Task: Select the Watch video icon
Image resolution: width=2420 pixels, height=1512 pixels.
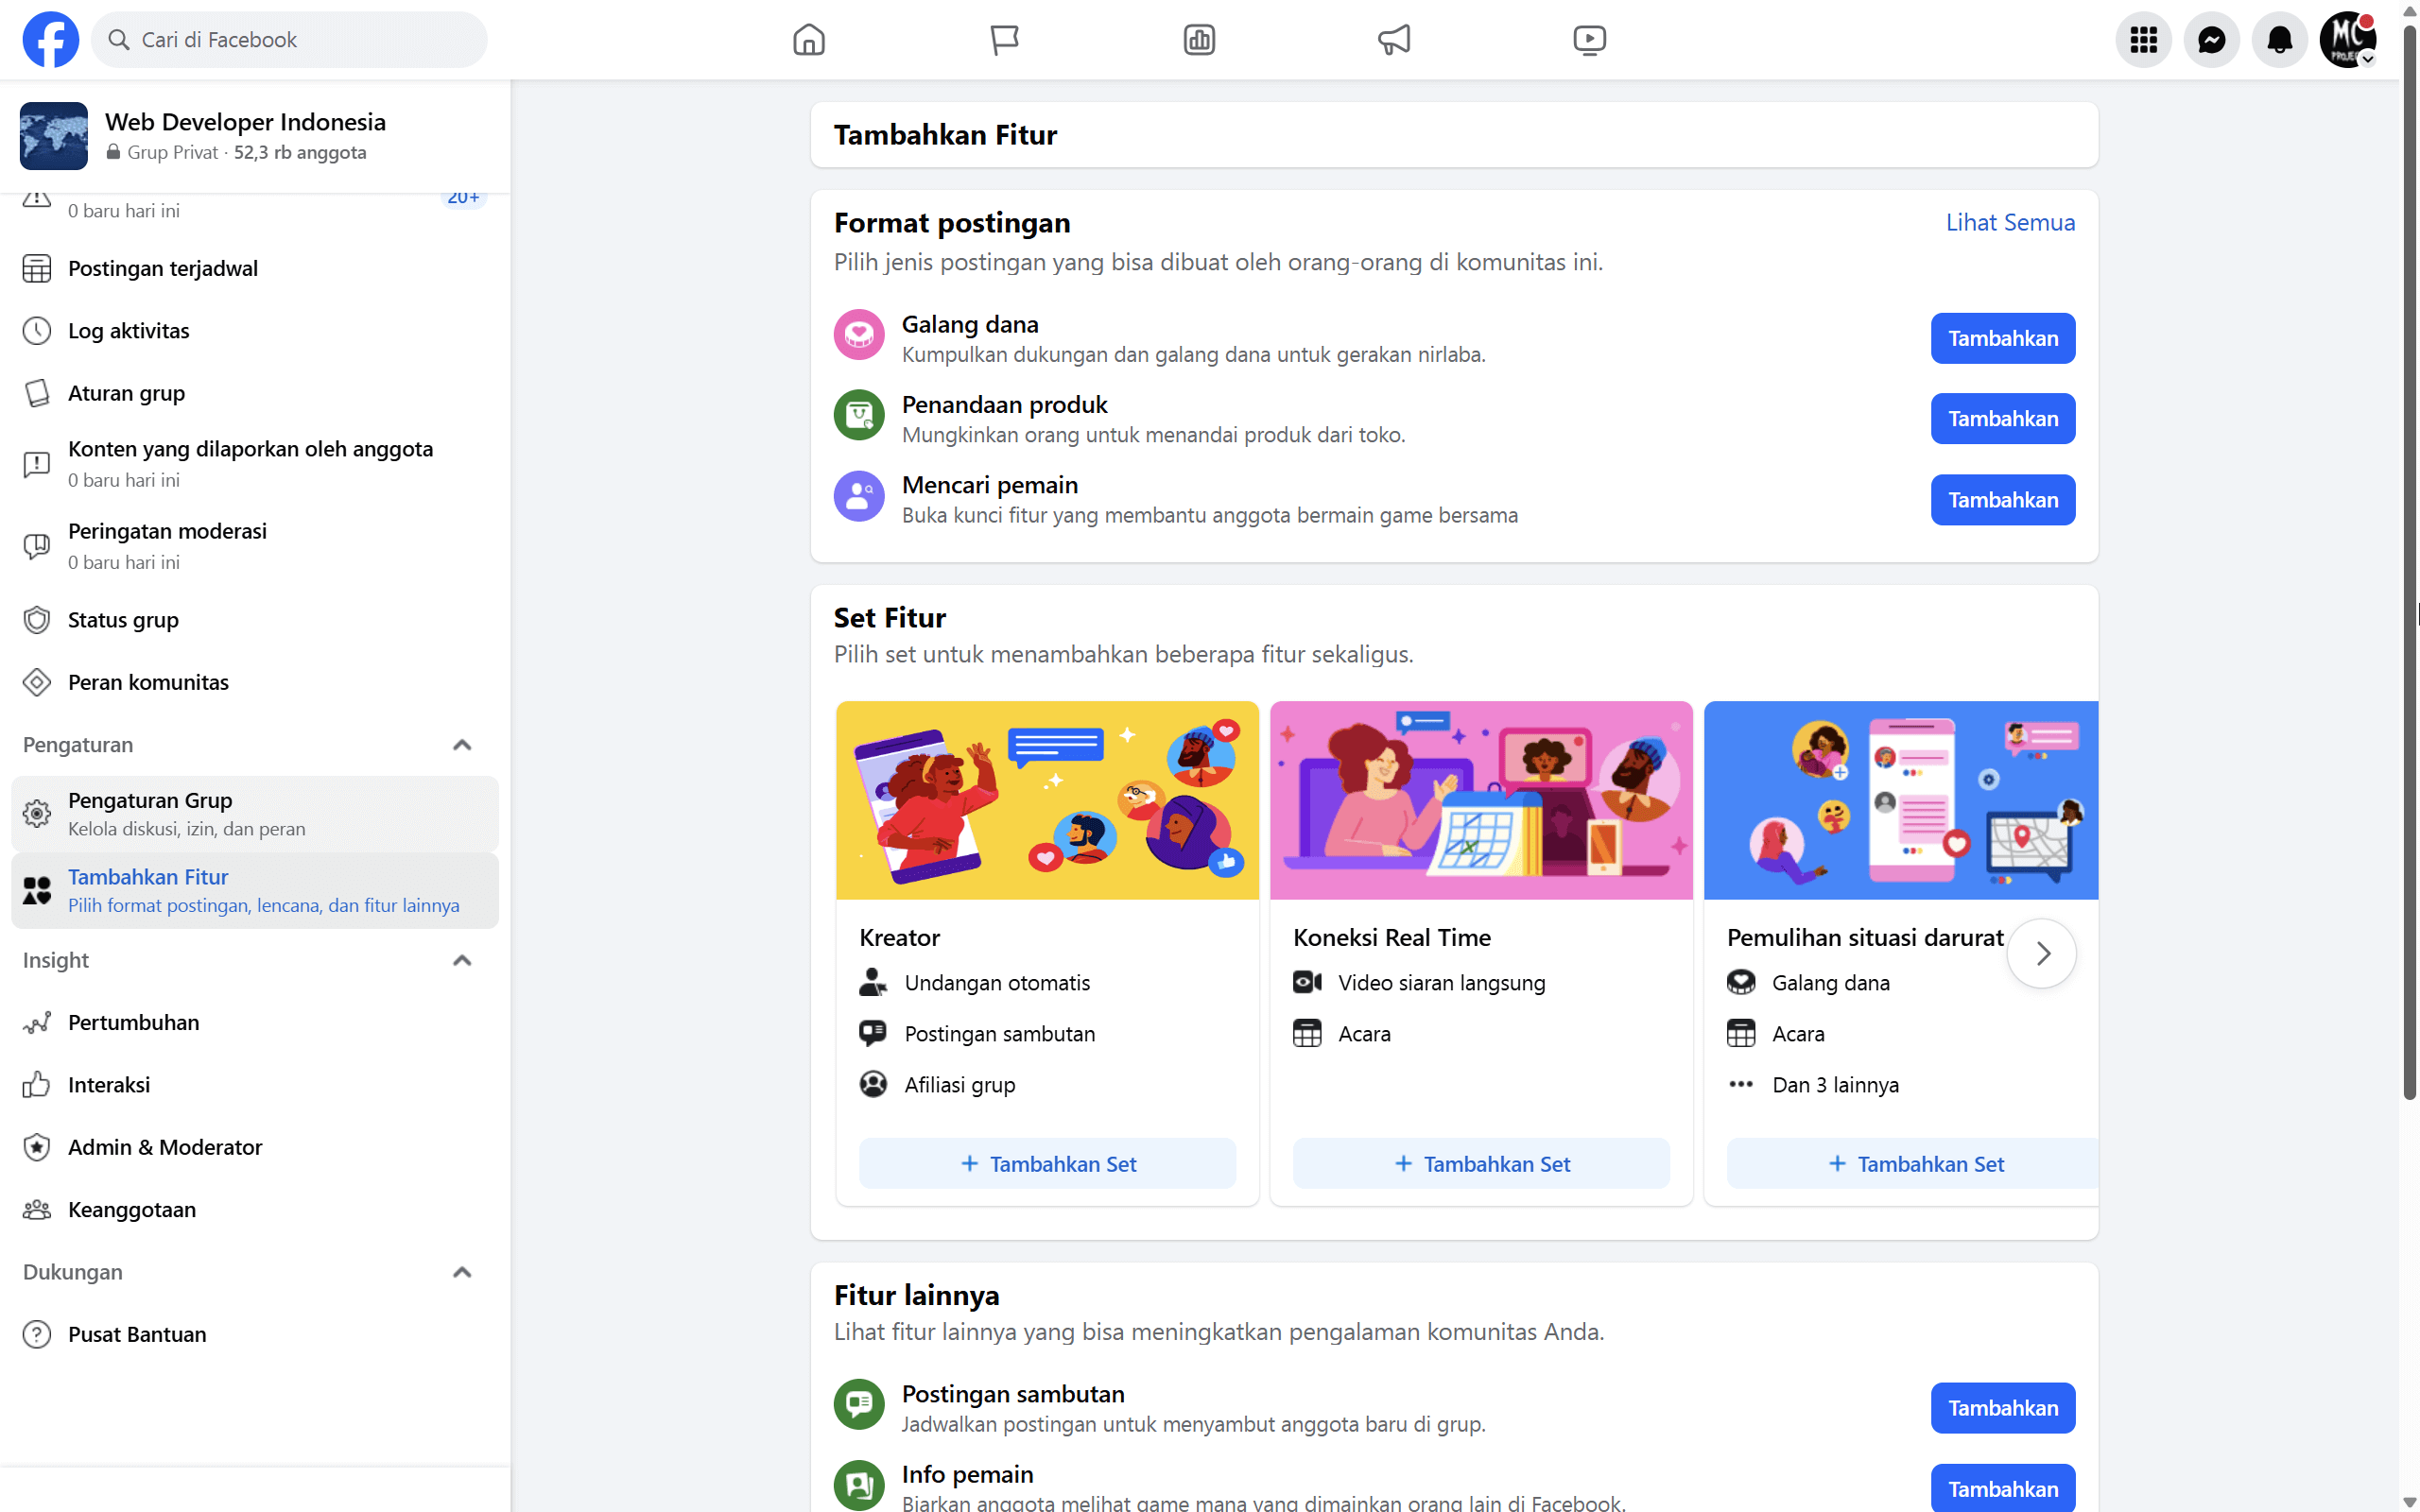Action: tap(1588, 39)
